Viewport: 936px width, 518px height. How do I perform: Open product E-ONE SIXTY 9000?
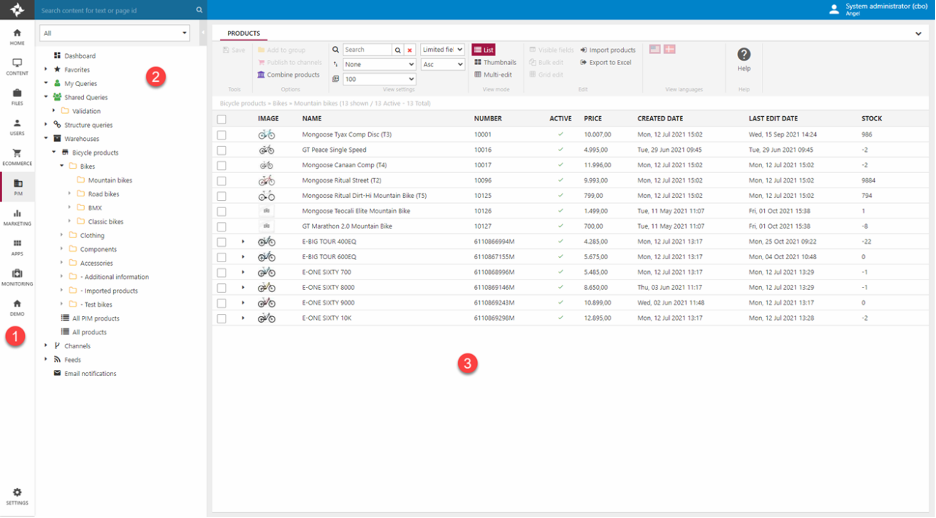point(328,303)
